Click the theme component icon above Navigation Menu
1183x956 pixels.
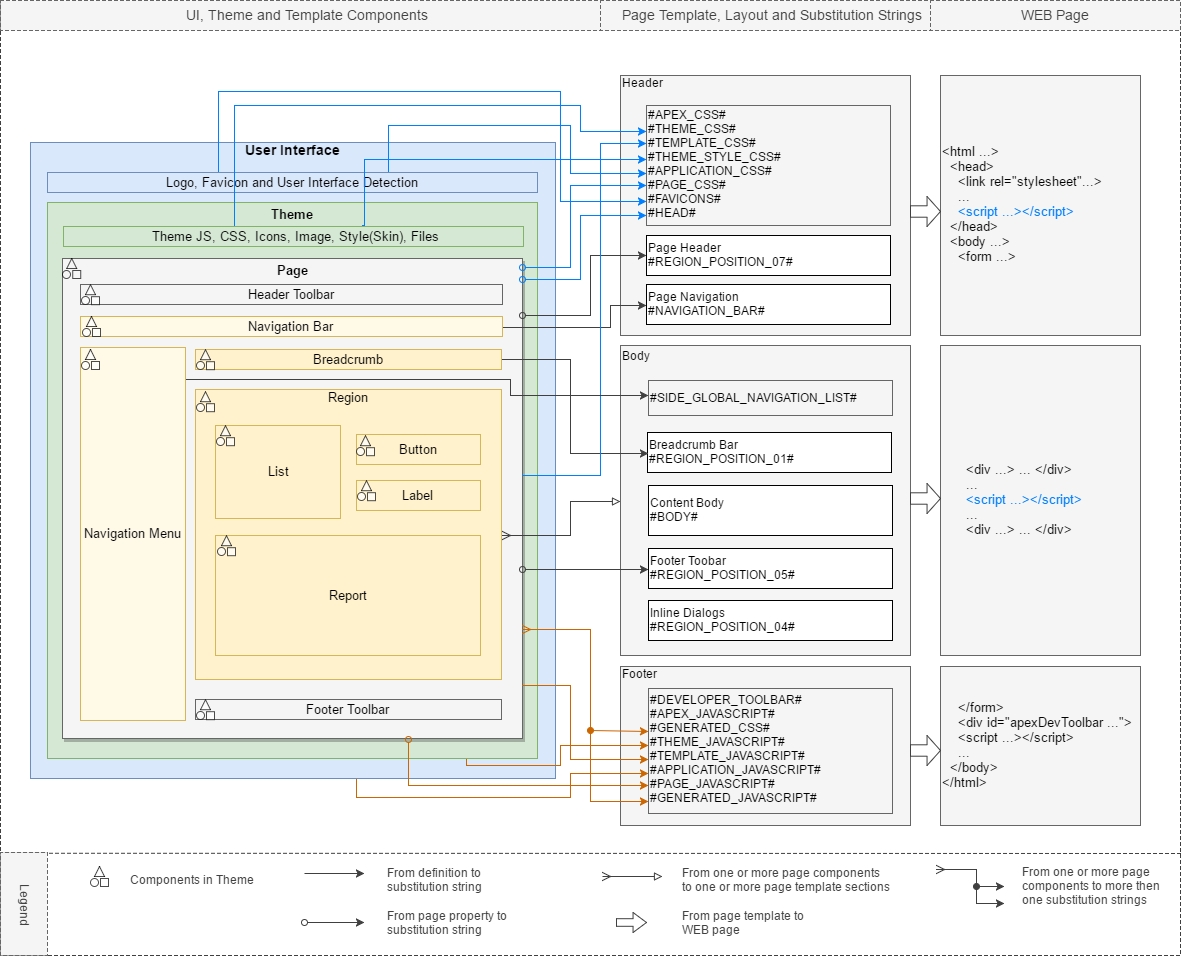[x=91, y=359]
